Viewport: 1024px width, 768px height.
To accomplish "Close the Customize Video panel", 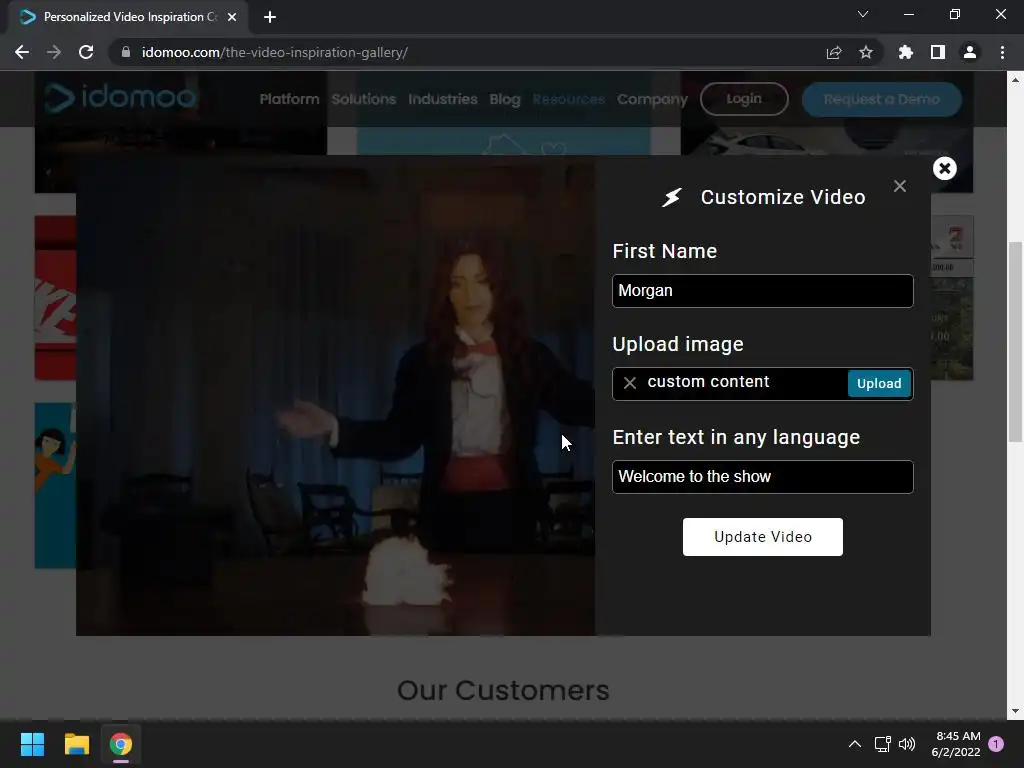I will coord(900,186).
